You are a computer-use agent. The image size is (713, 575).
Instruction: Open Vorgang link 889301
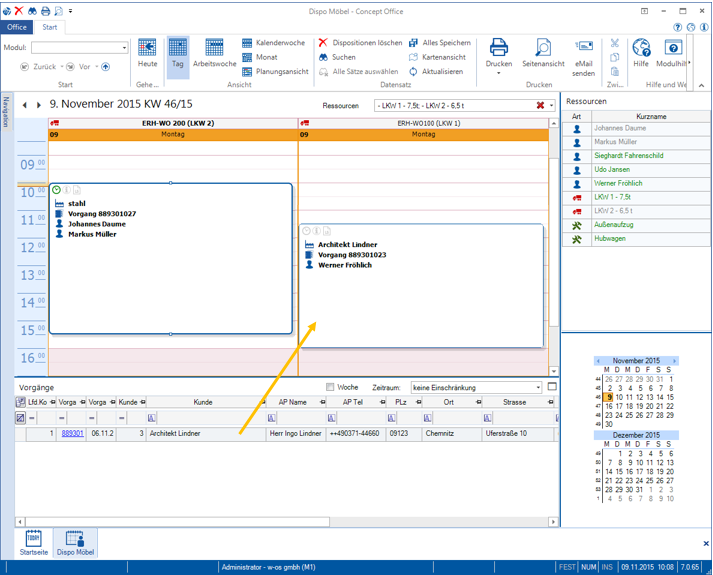pos(72,434)
